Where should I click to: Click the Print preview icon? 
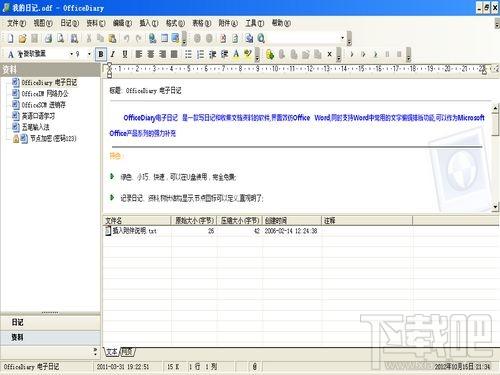pos(61,39)
